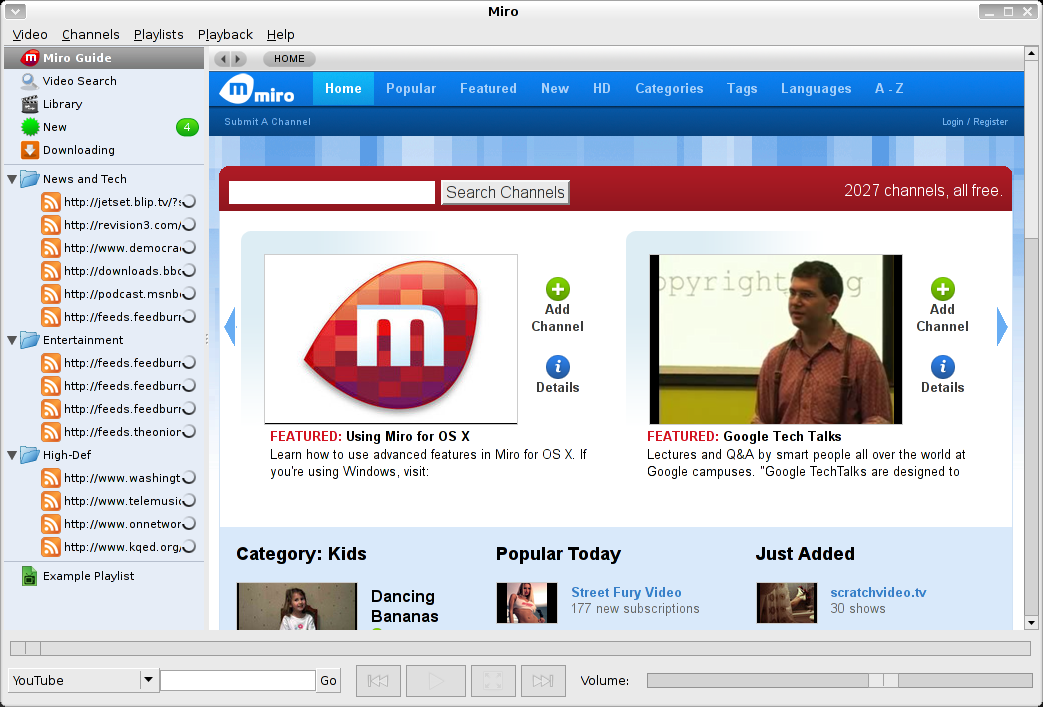
Task: Open the Example Playlist
Action: click(104, 576)
